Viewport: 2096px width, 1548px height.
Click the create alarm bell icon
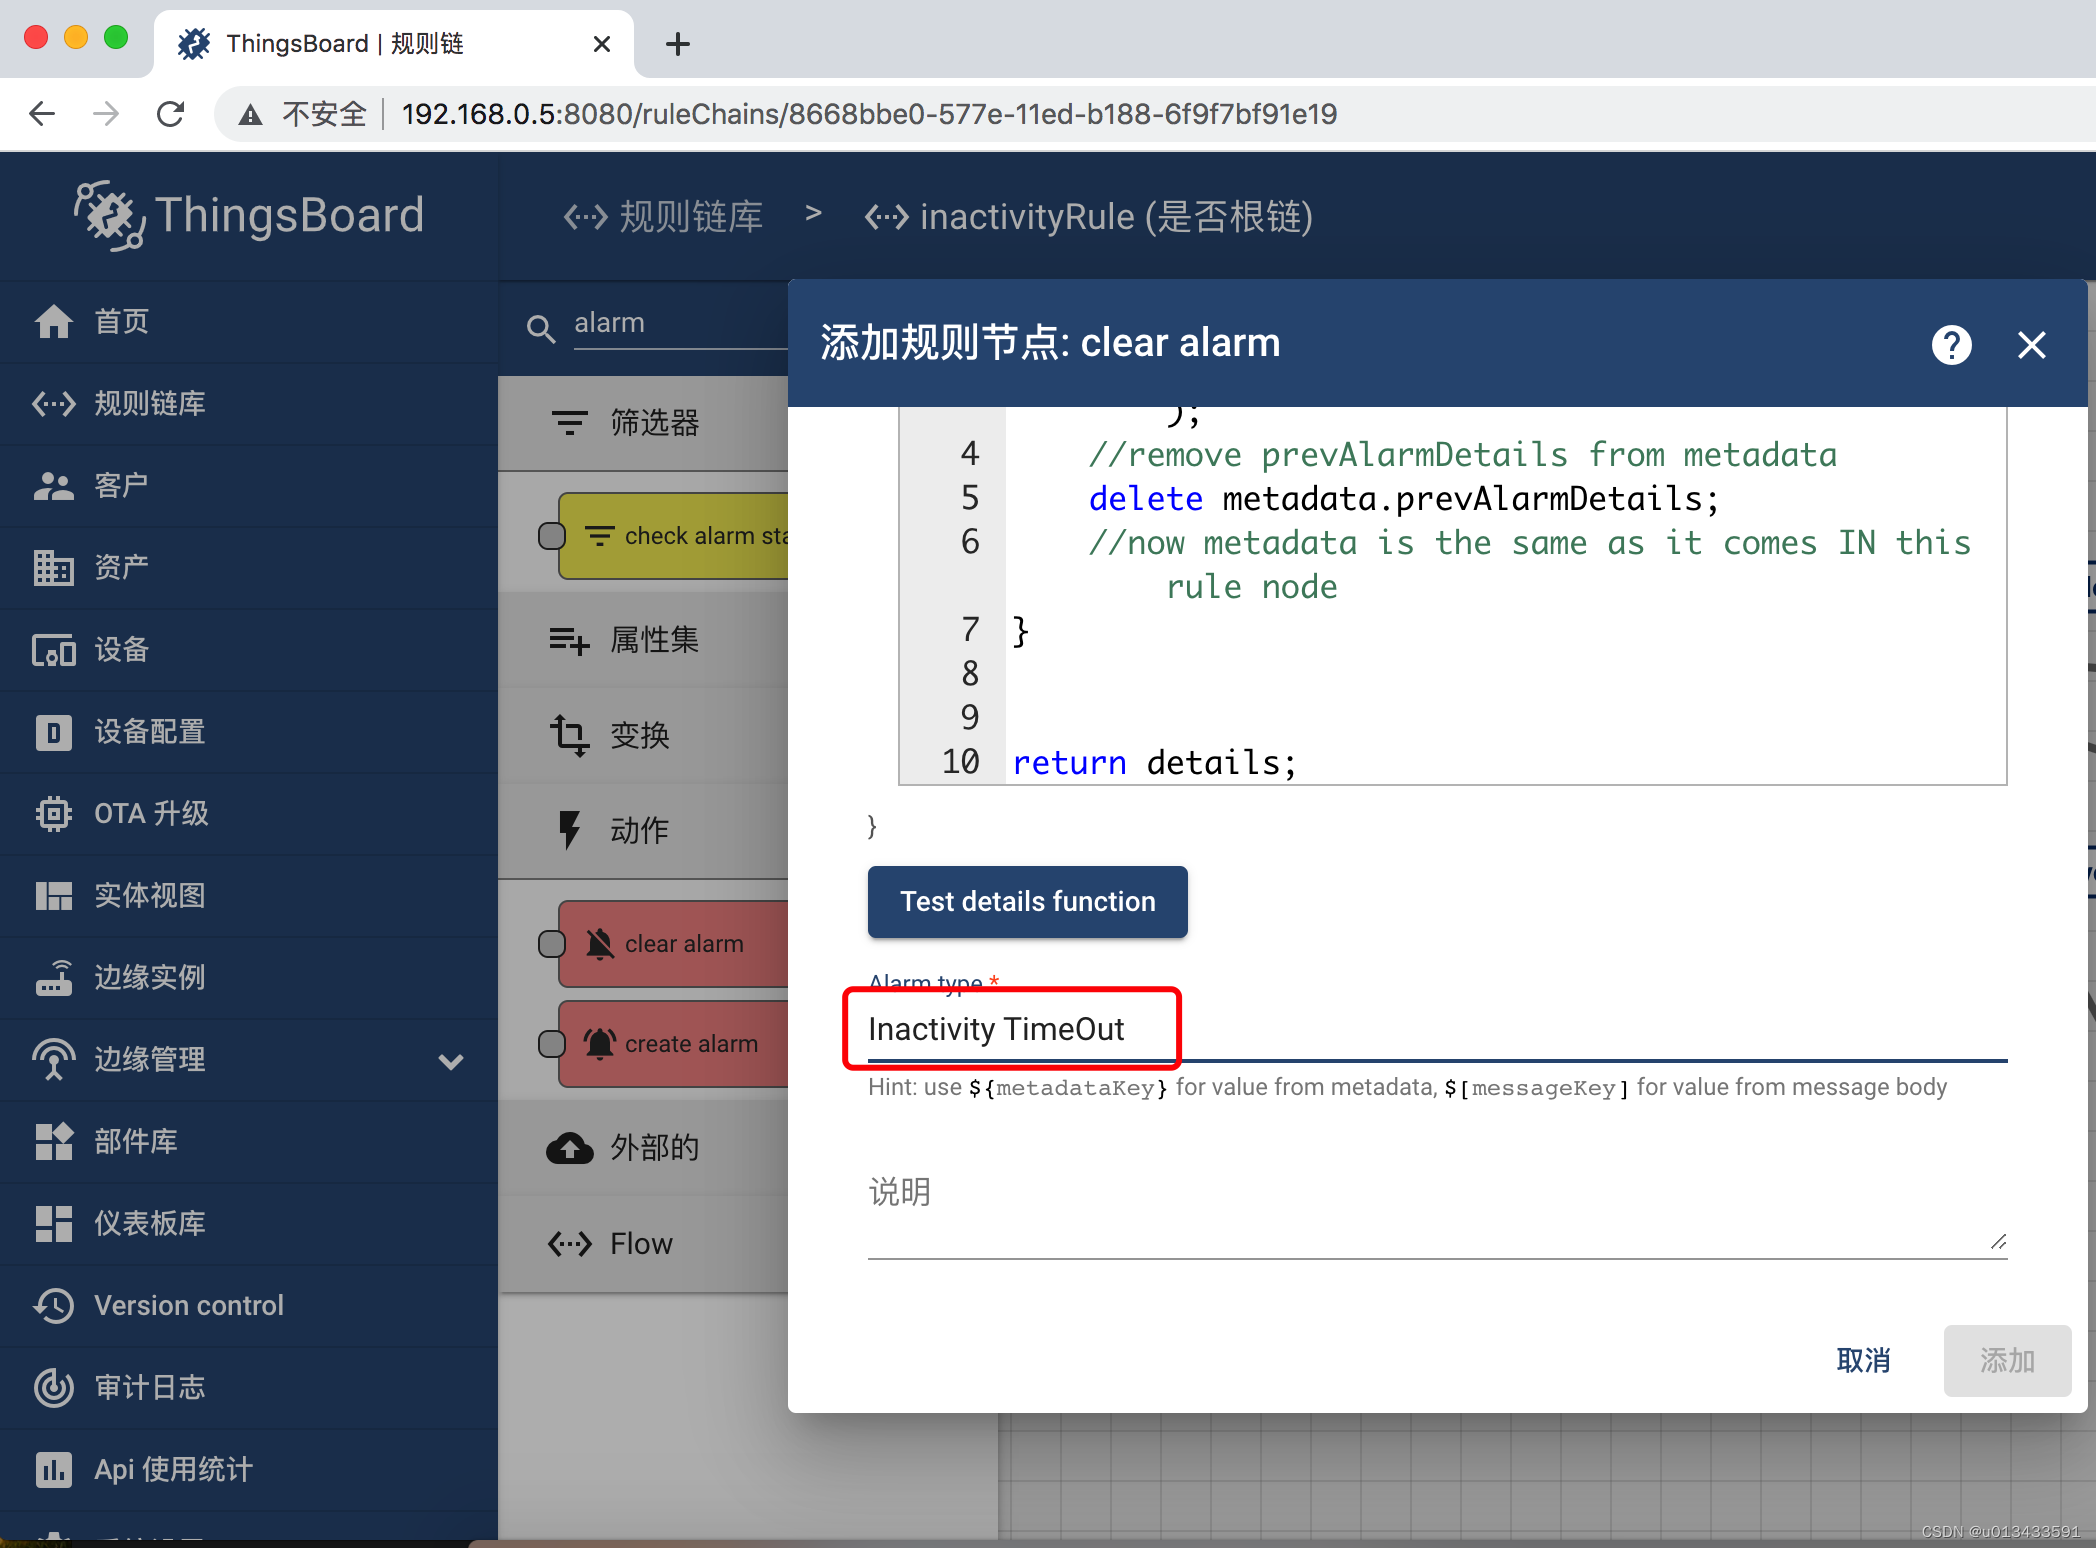(599, 1044)
